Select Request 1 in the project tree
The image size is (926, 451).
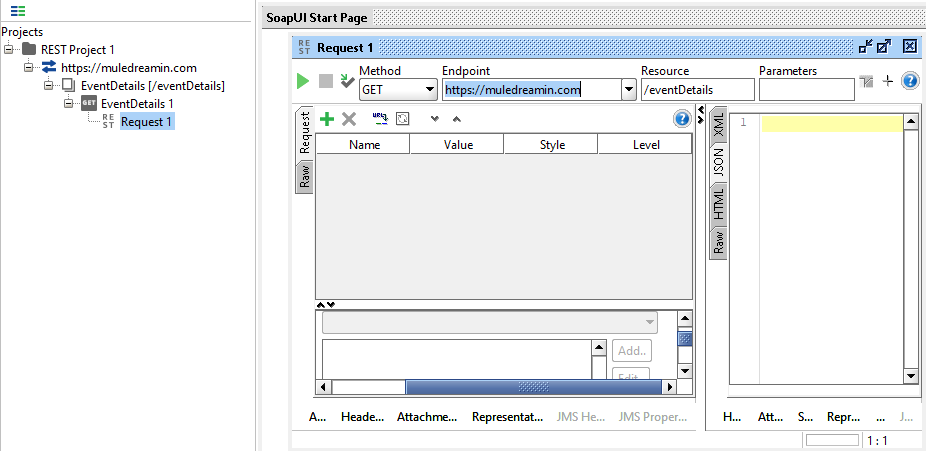(146, 122)
